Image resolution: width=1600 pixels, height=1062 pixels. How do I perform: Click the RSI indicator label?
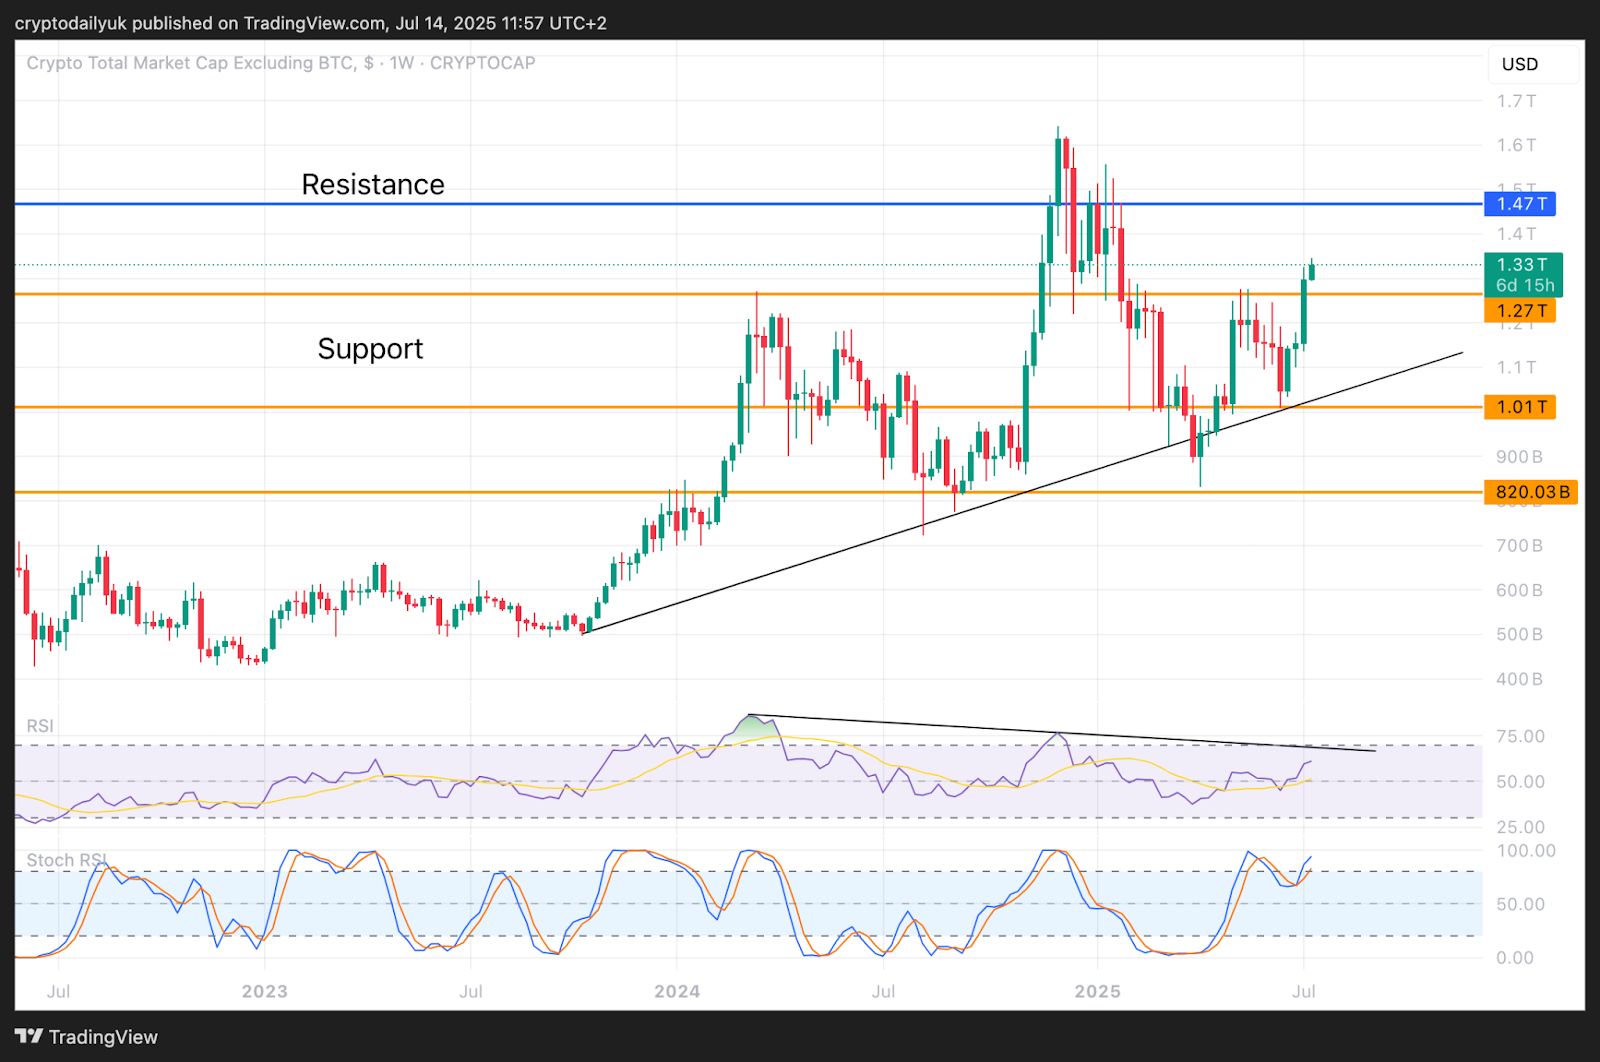40,726
